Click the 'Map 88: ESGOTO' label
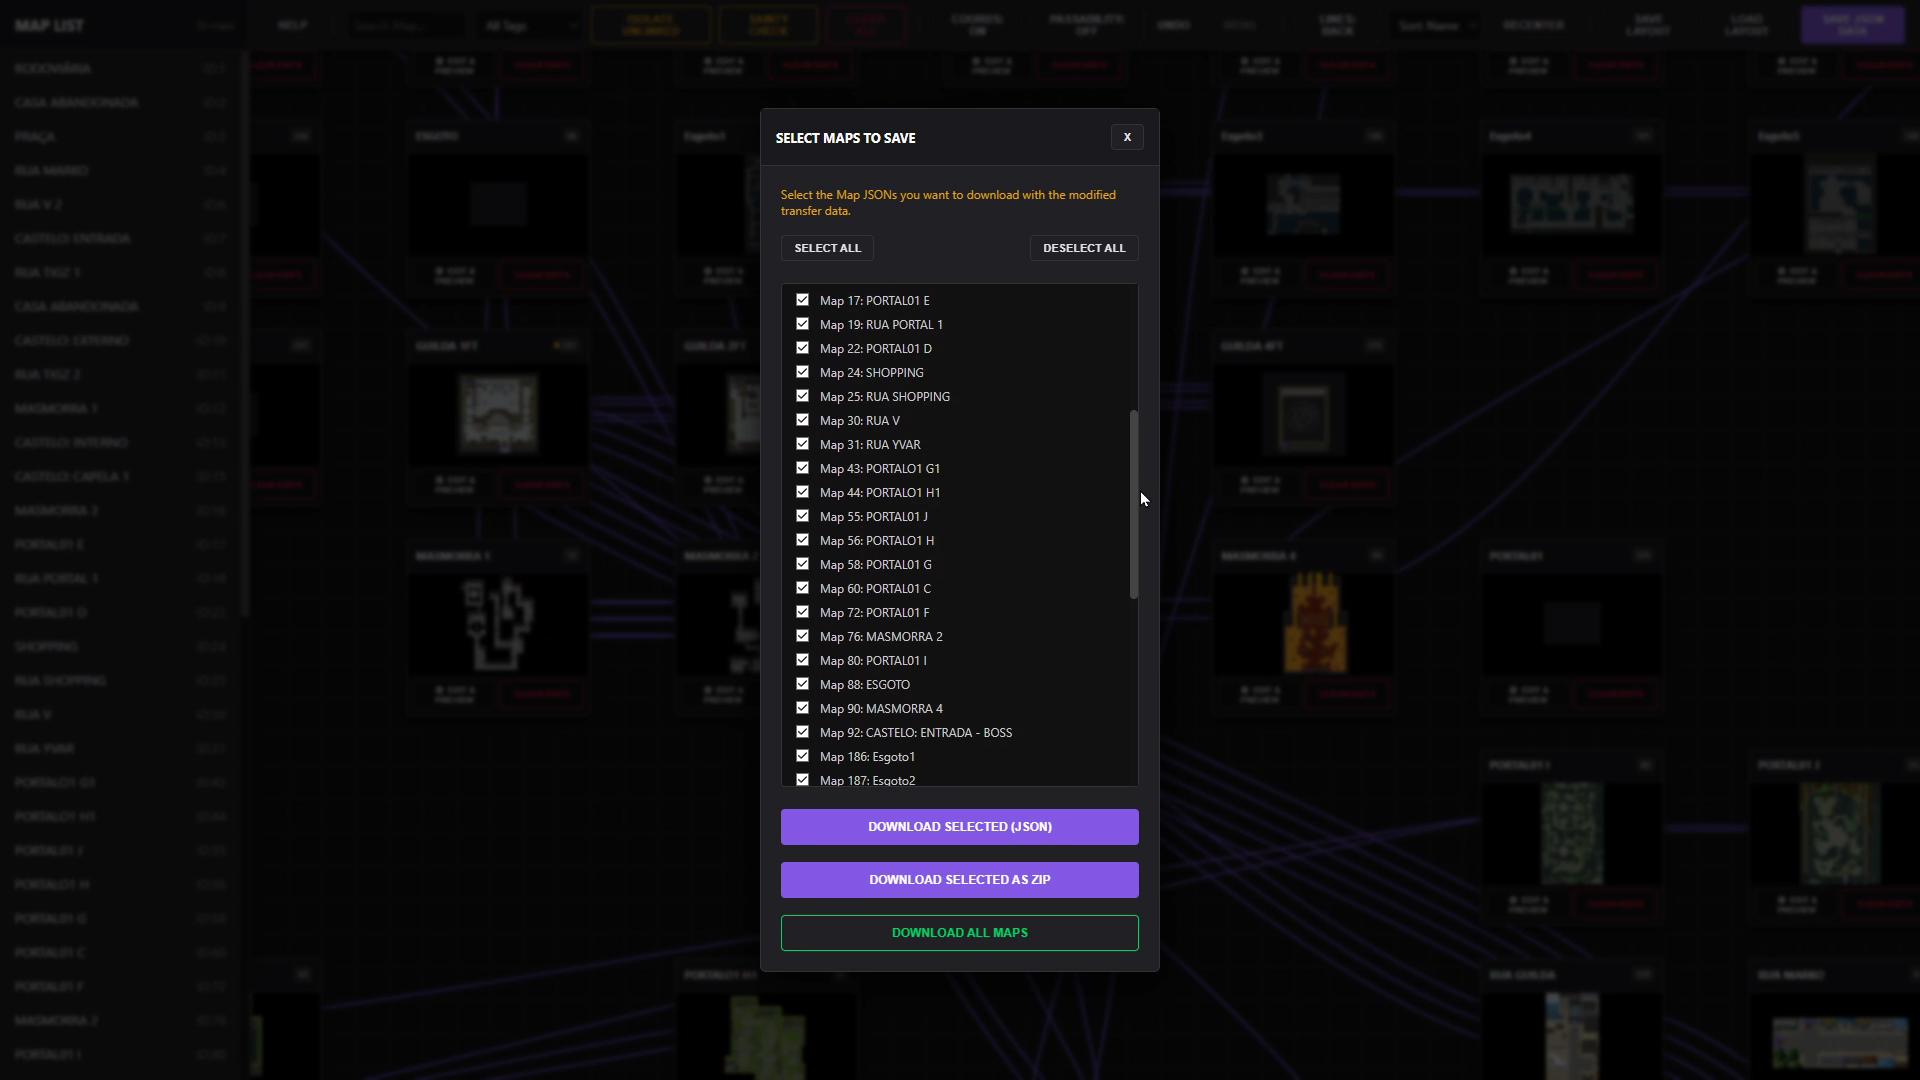The height and width of the screenshot is (1080, 1920). pyautogui.click(x=865, y=685)
